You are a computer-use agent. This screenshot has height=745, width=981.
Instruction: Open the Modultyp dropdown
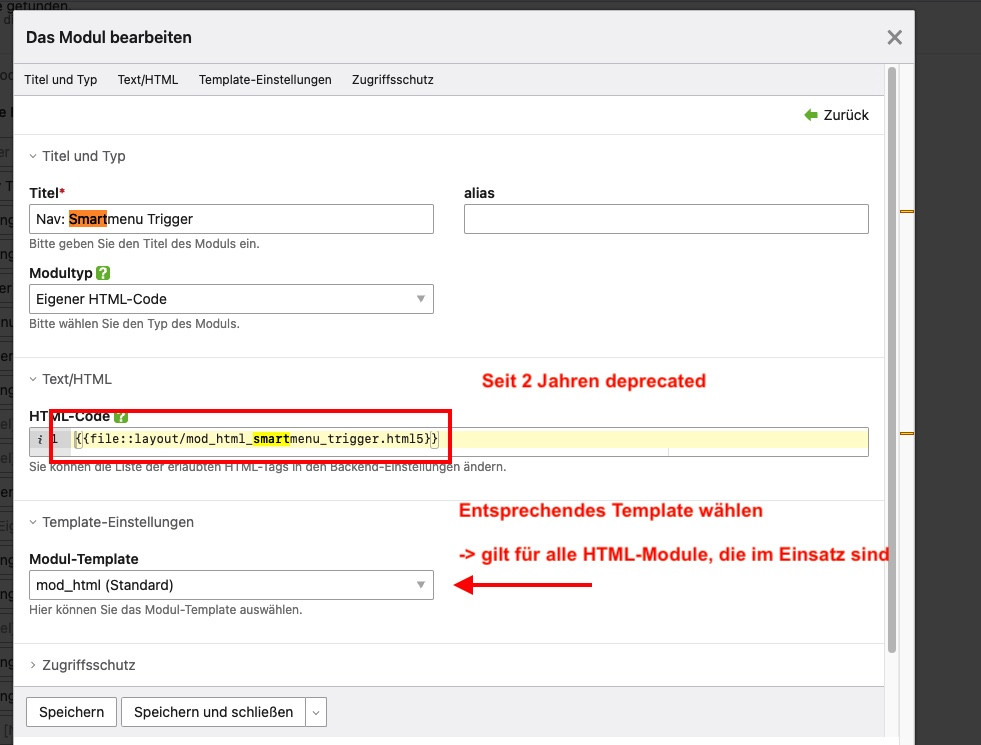231,299
